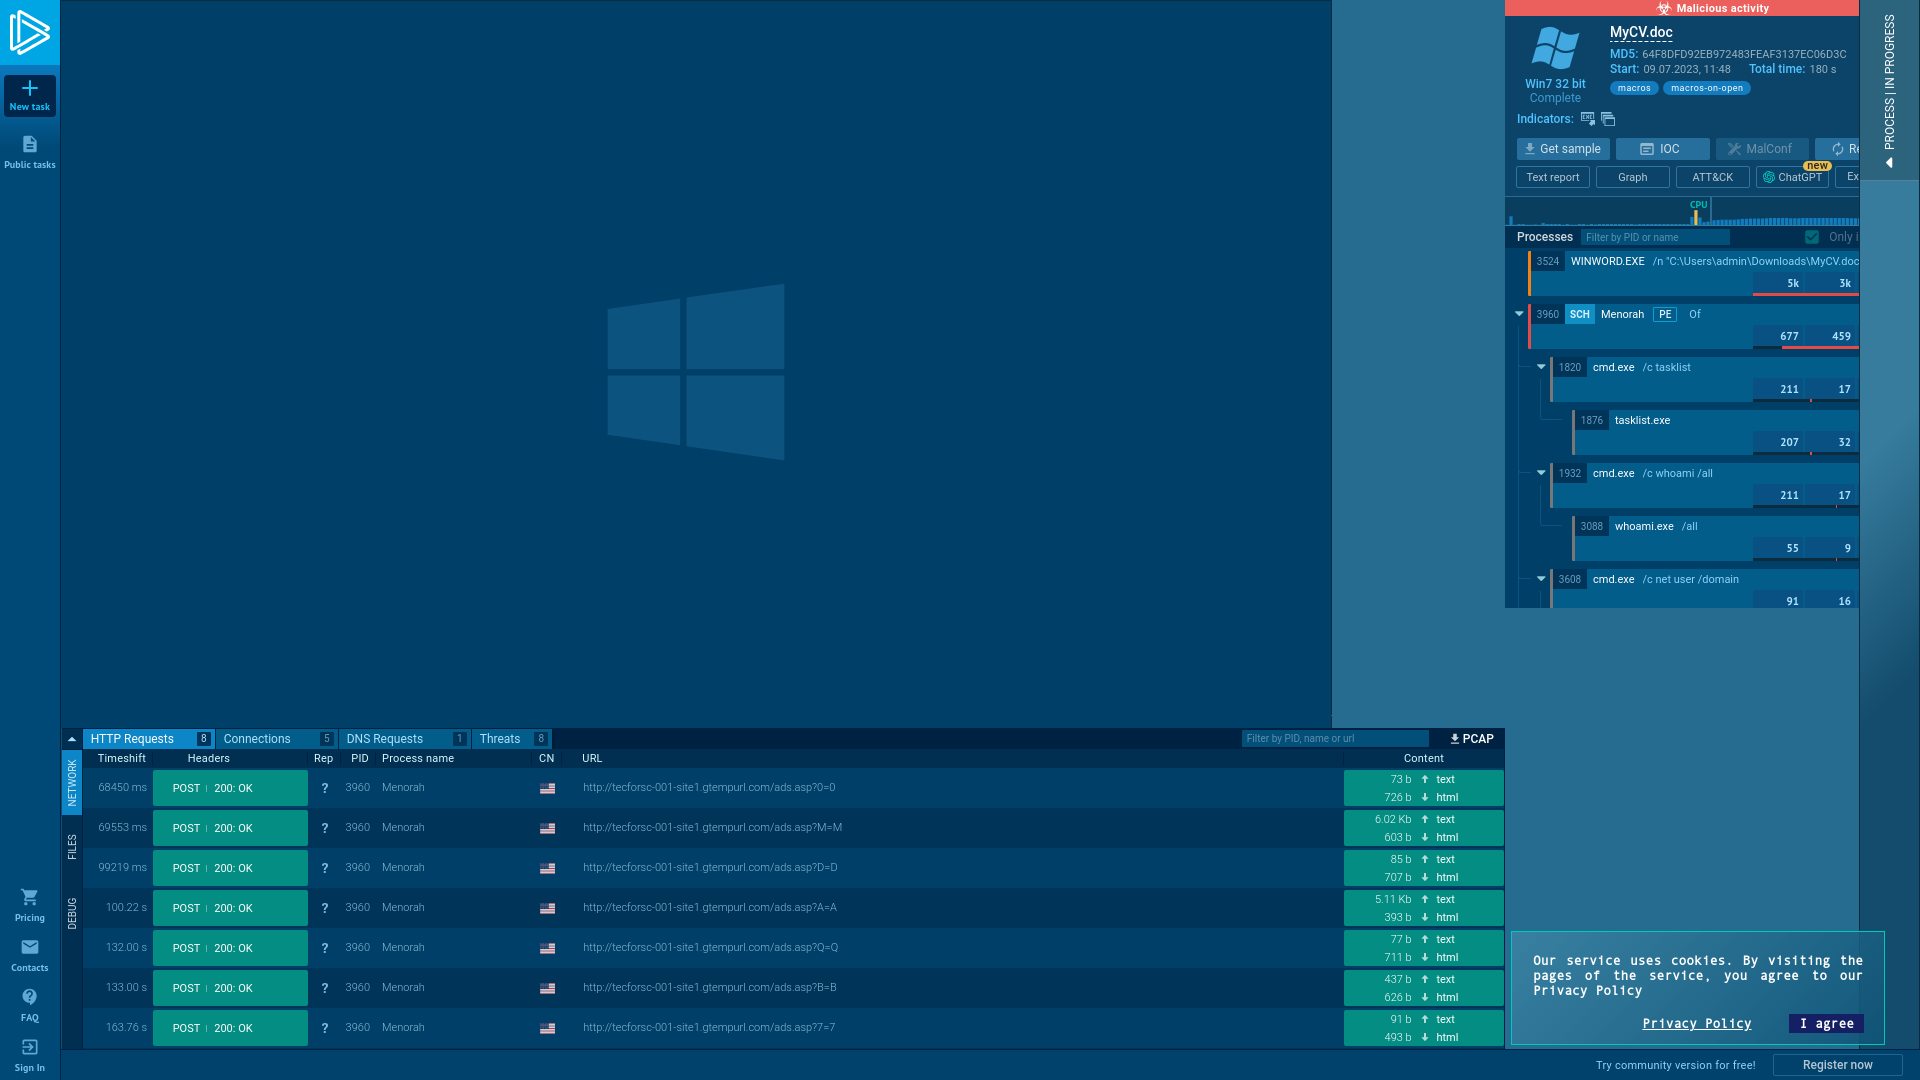Collapse the Menorah process tree node 3960

(1518, 314)
